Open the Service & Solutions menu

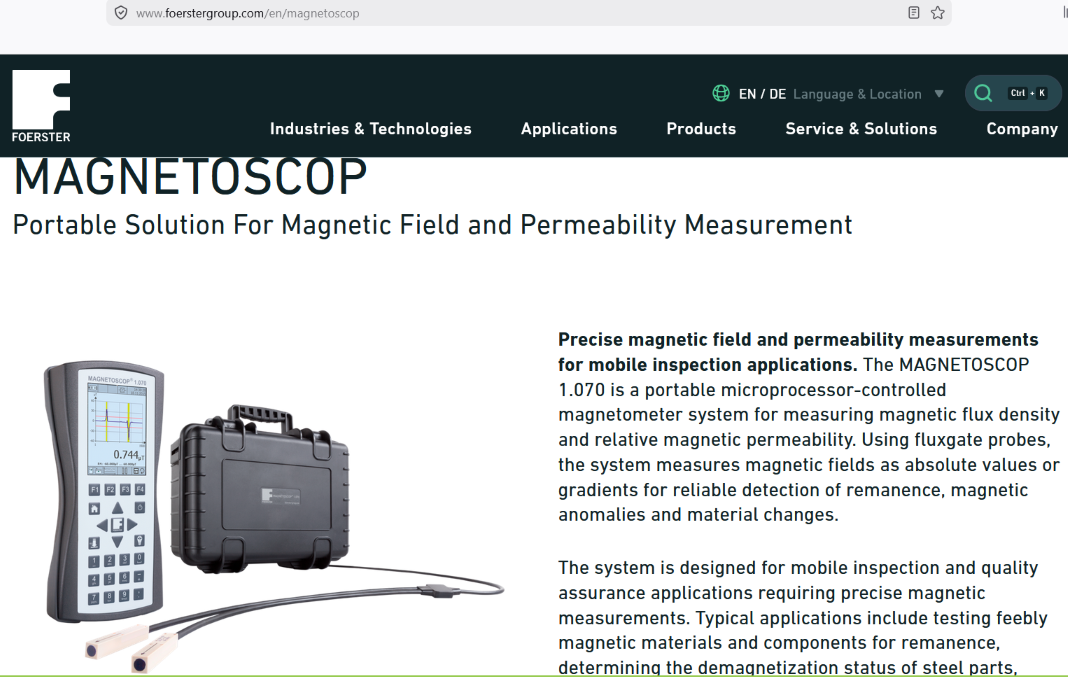(x=861, y=129)
